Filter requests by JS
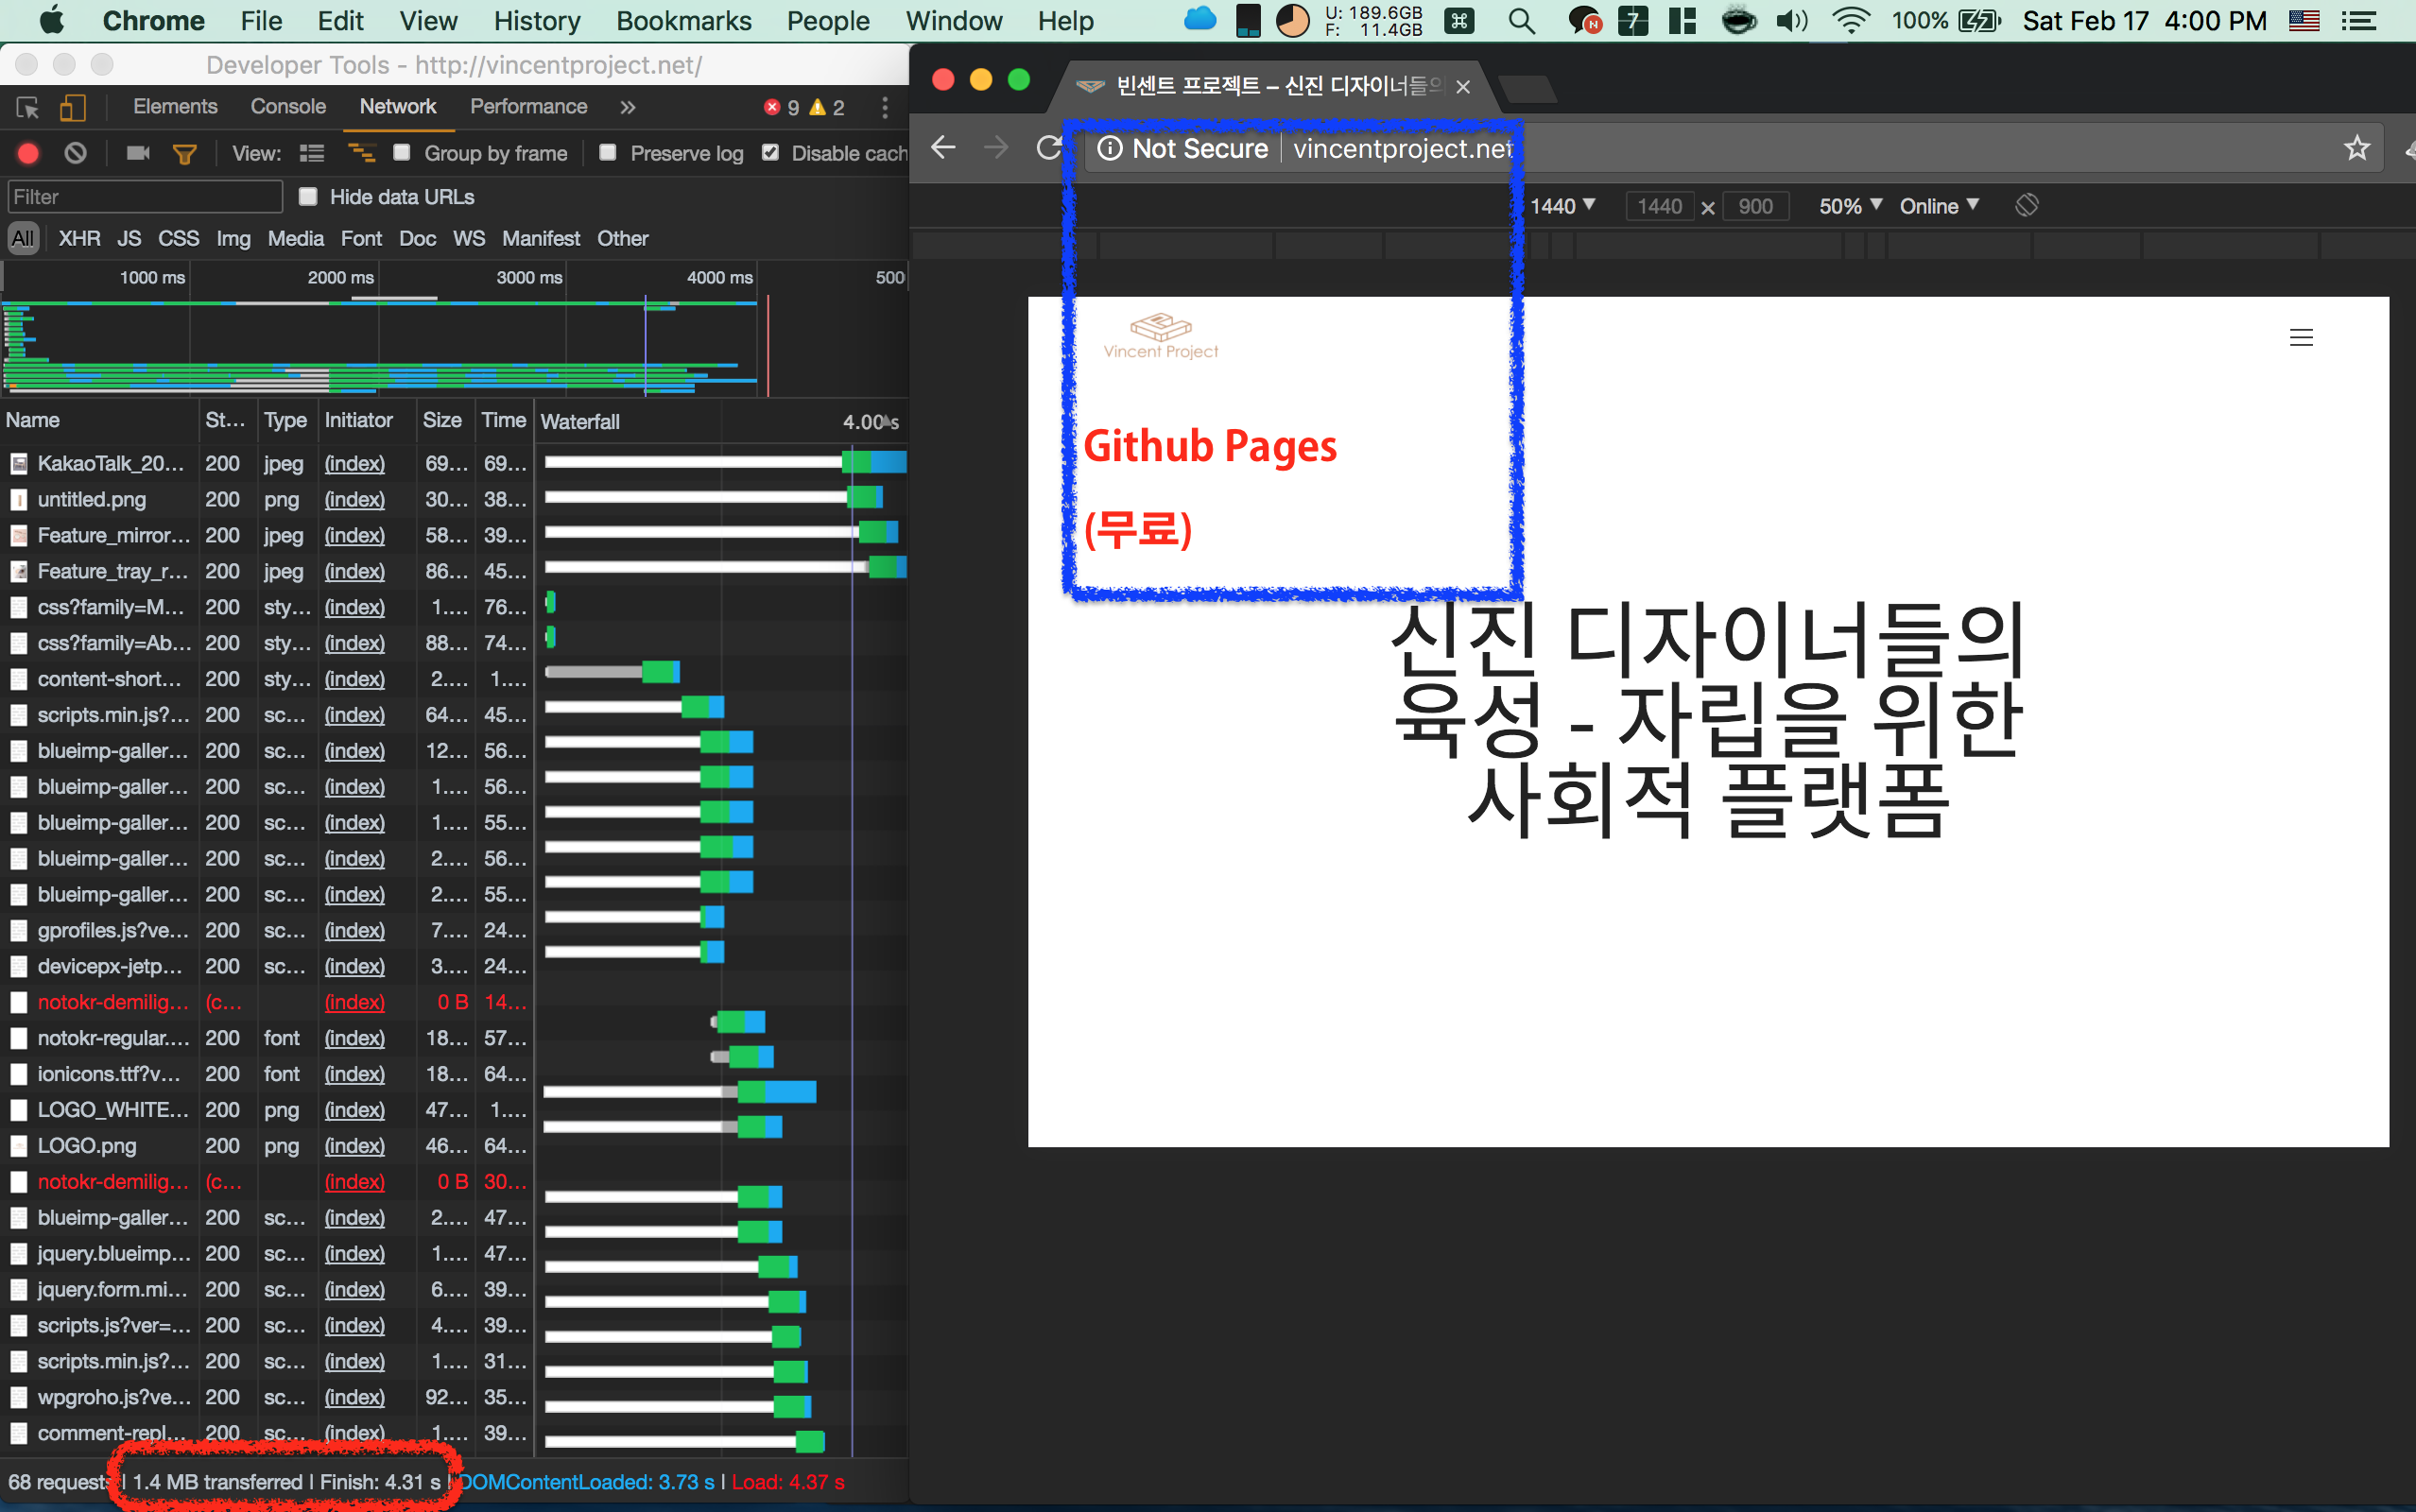 point(129,238)
